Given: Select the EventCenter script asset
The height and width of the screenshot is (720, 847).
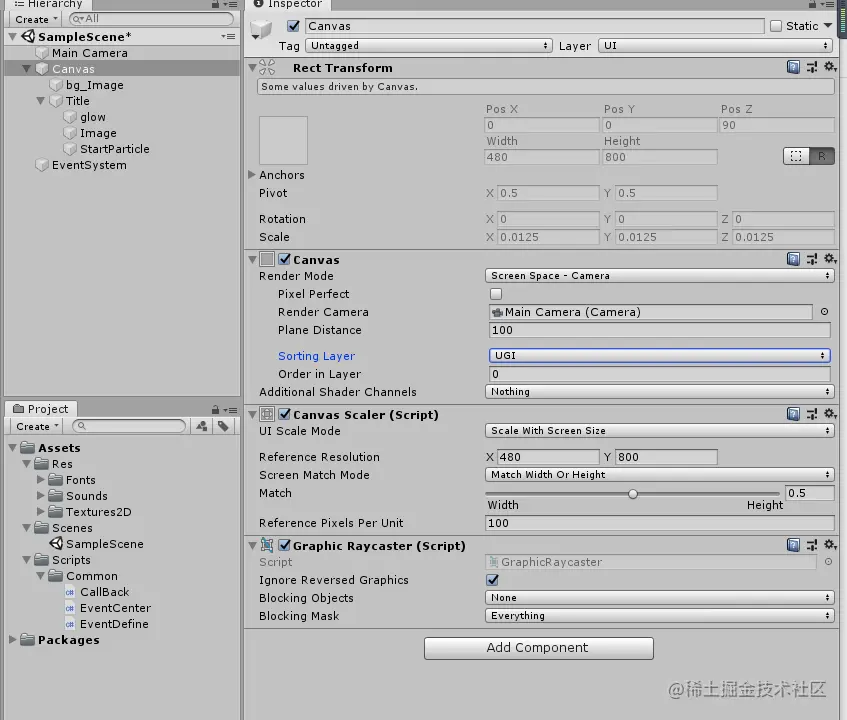Looking at the screenshot, I should pyautogui.click(x=115, y=608).
